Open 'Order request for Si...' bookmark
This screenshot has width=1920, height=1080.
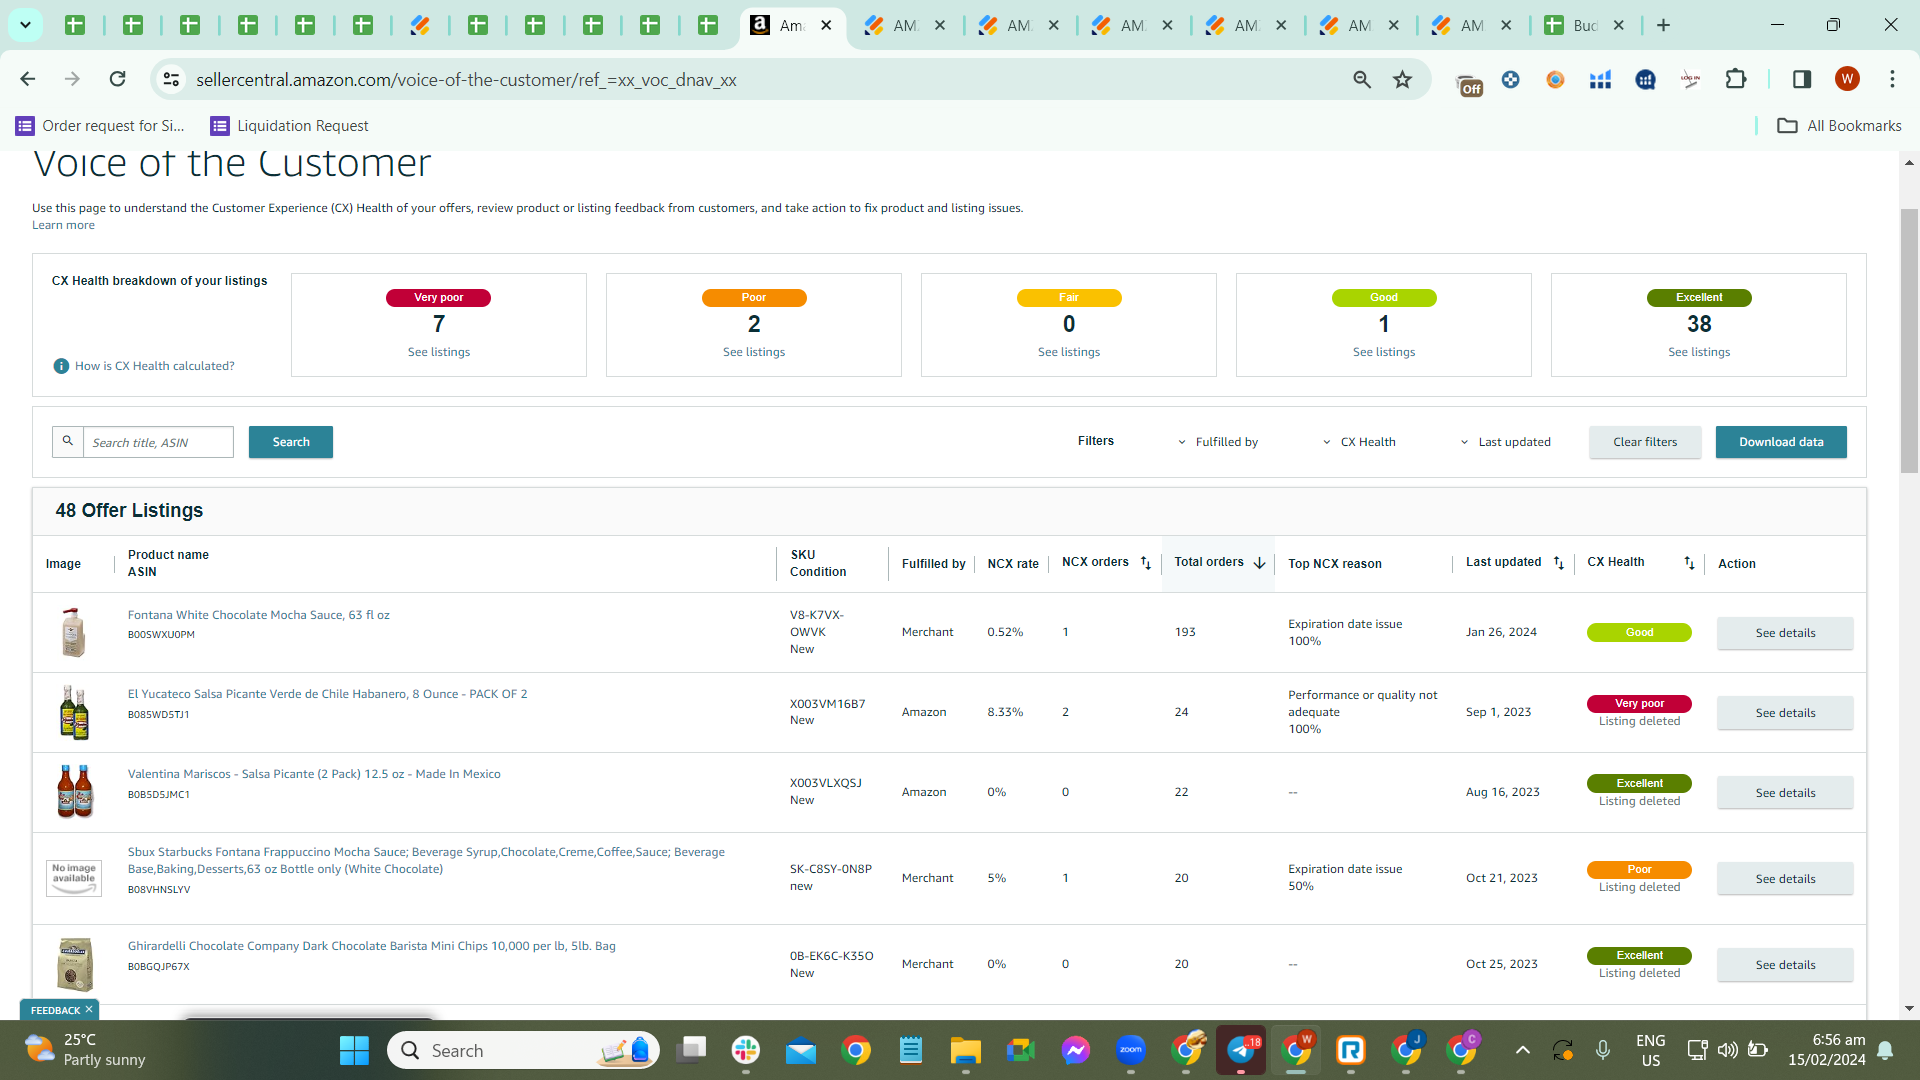click(x=100, y=126)
